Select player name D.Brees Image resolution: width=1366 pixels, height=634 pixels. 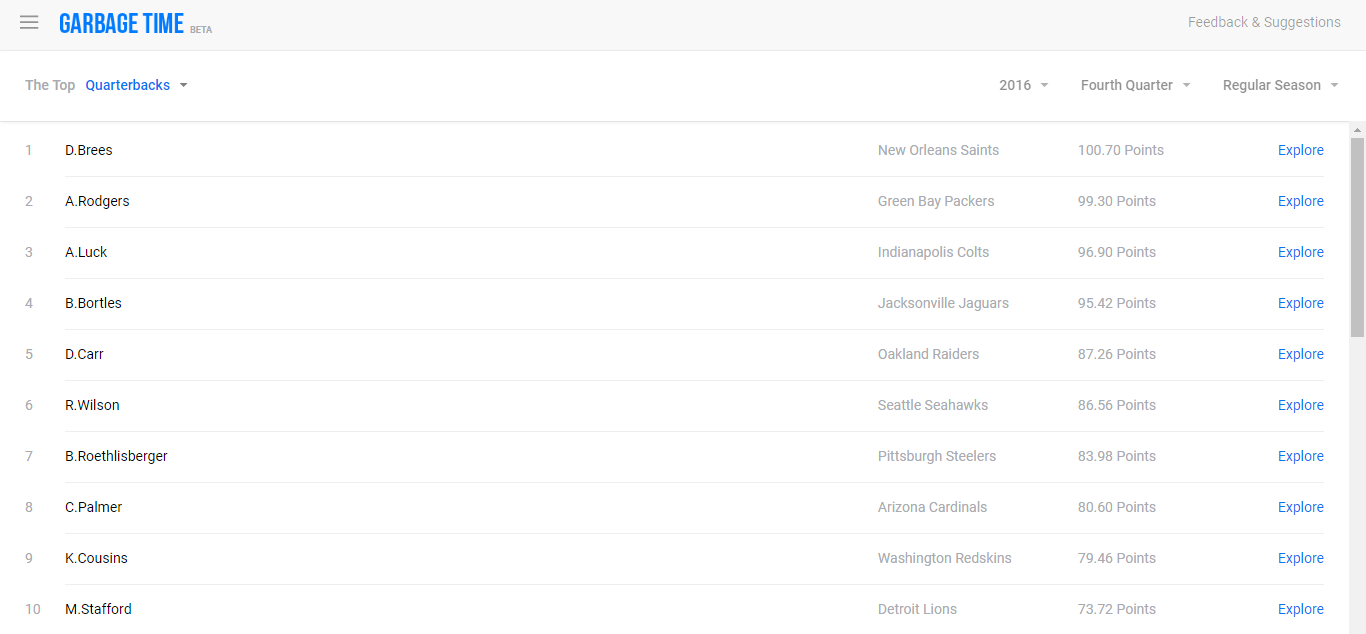[89, 150]
